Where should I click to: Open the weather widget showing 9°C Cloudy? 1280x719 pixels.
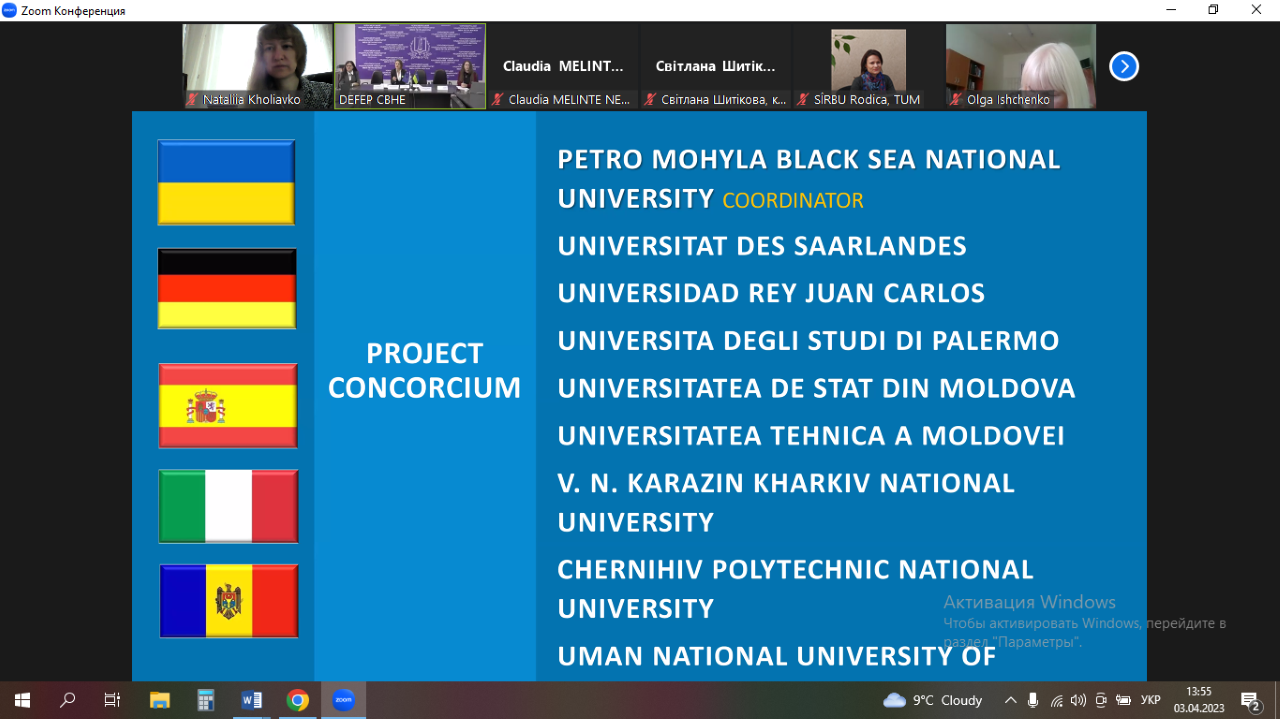coord(933,700)
